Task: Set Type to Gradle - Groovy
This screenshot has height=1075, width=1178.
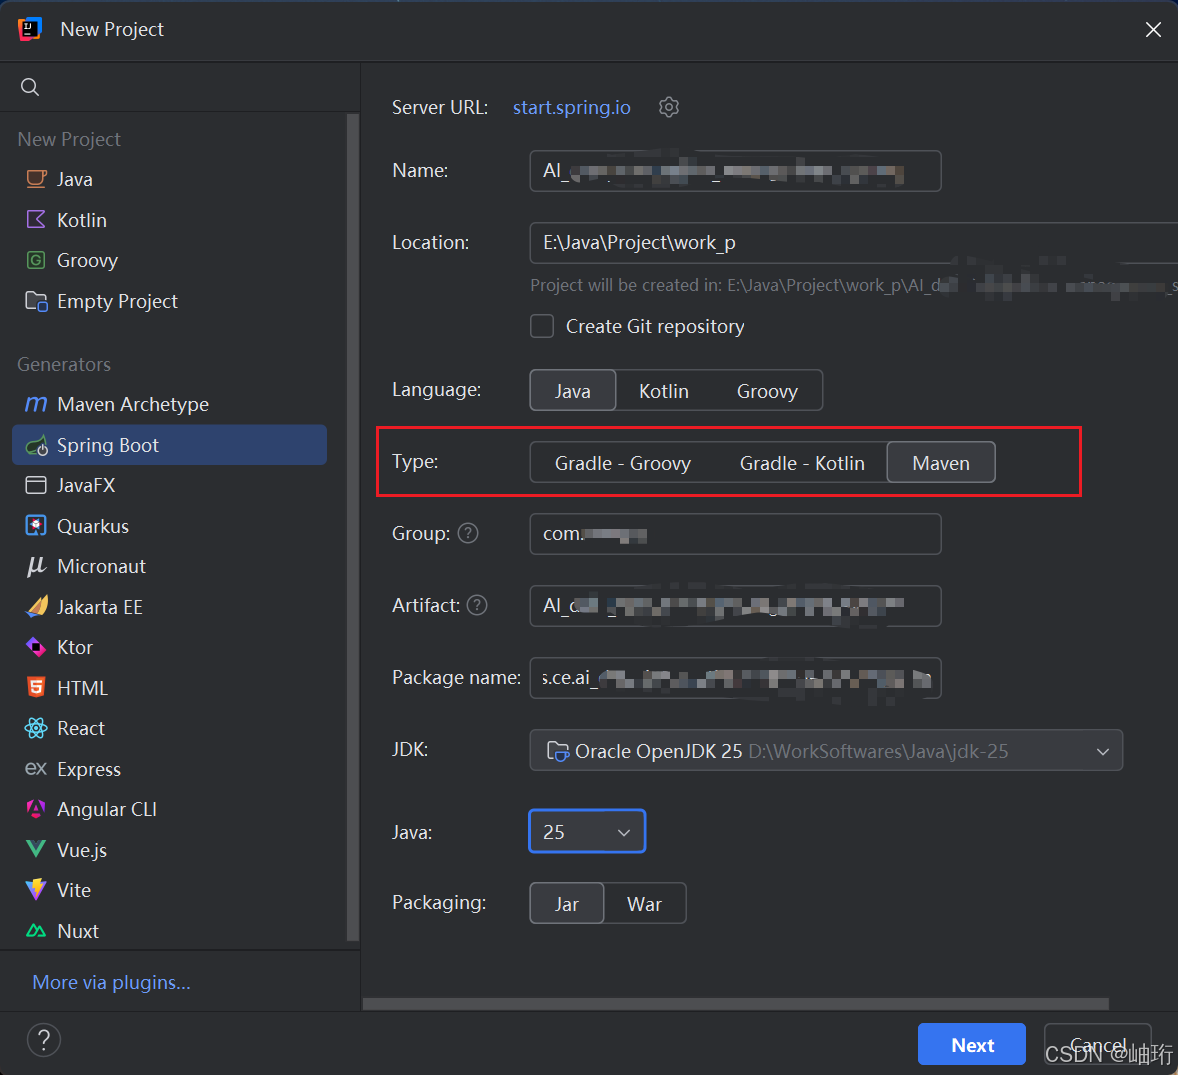Action: [623, 463]
